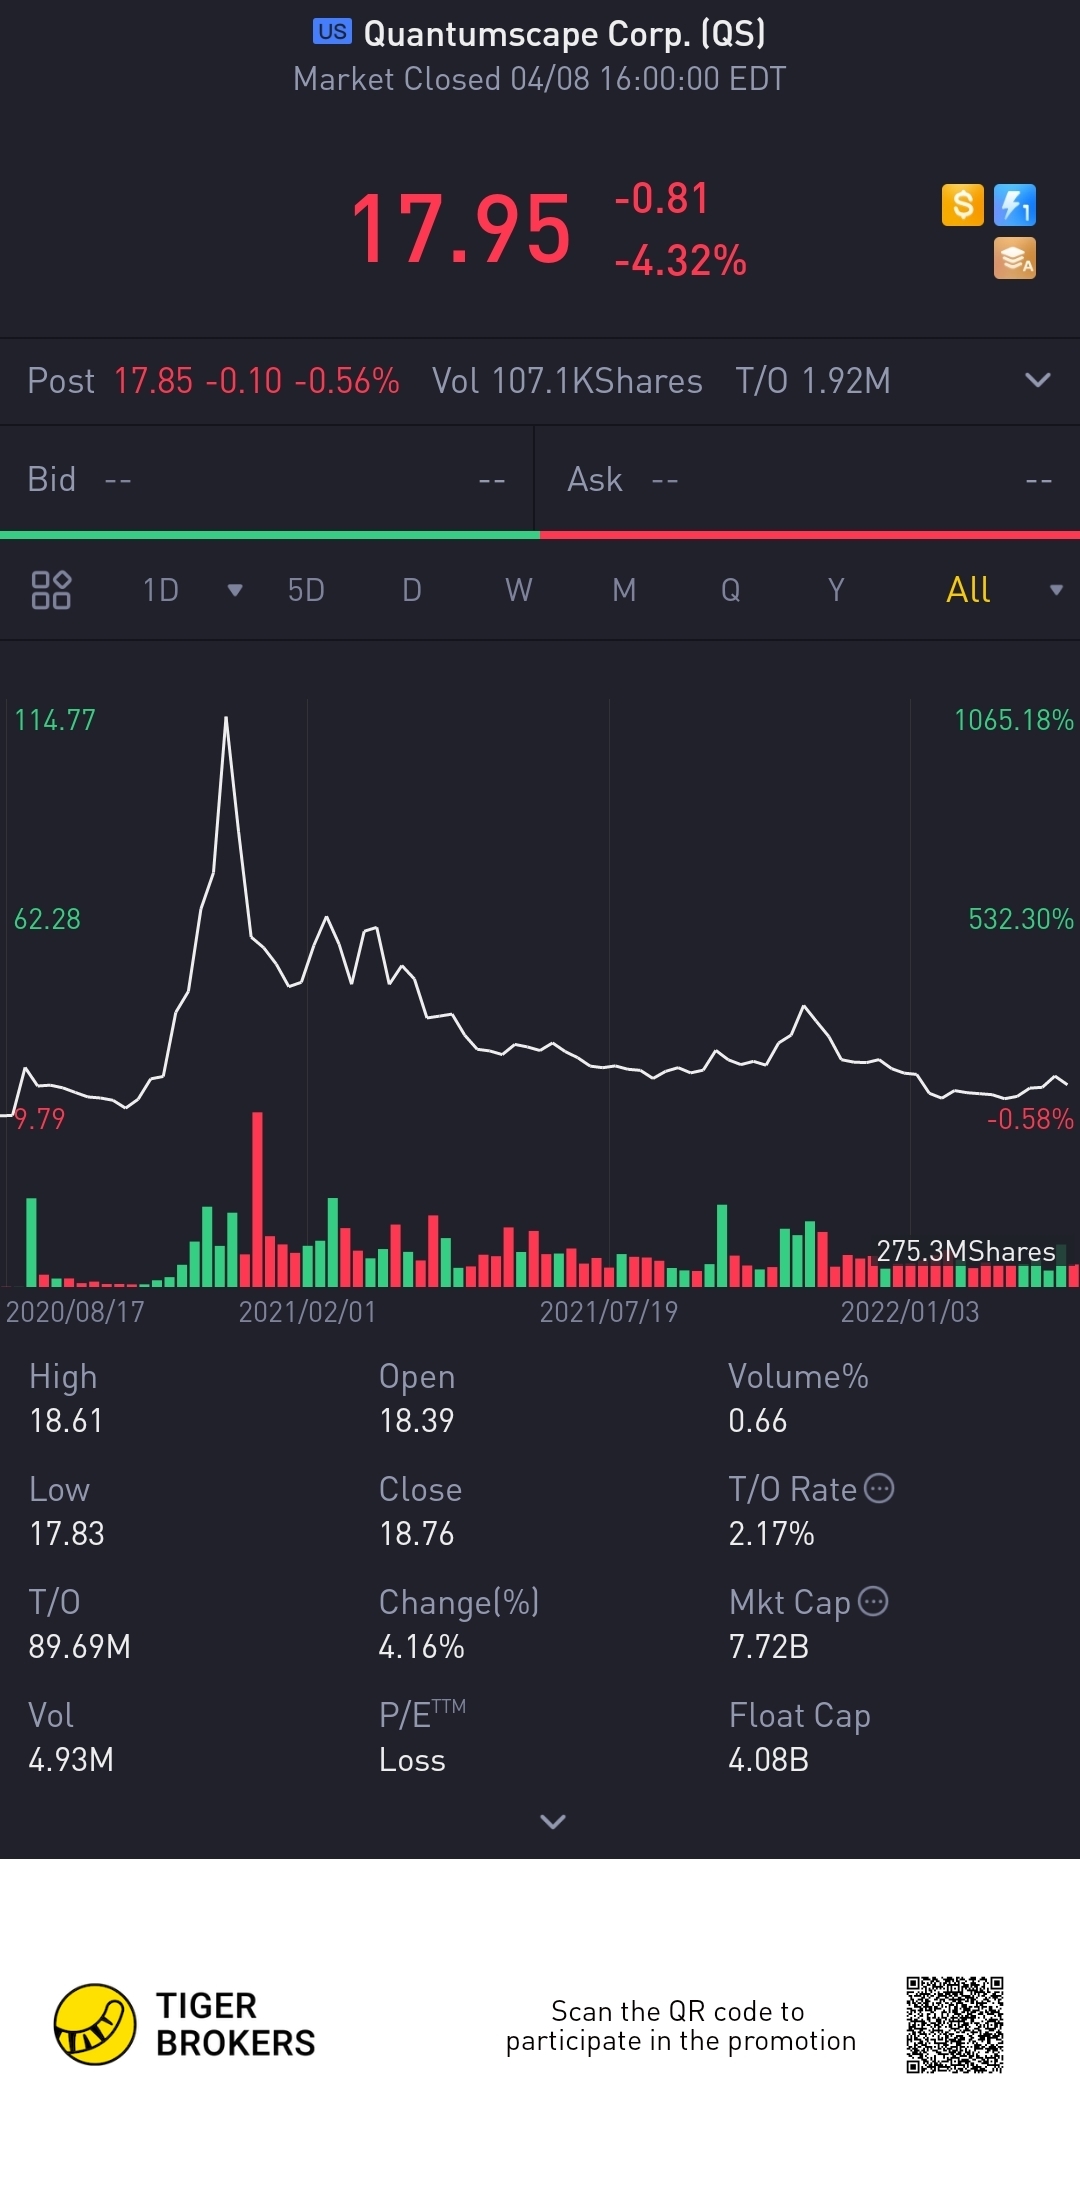The image size is (1080, 2191).
Task: Tap the Close 18.76 value
Action: [417, 1533]
